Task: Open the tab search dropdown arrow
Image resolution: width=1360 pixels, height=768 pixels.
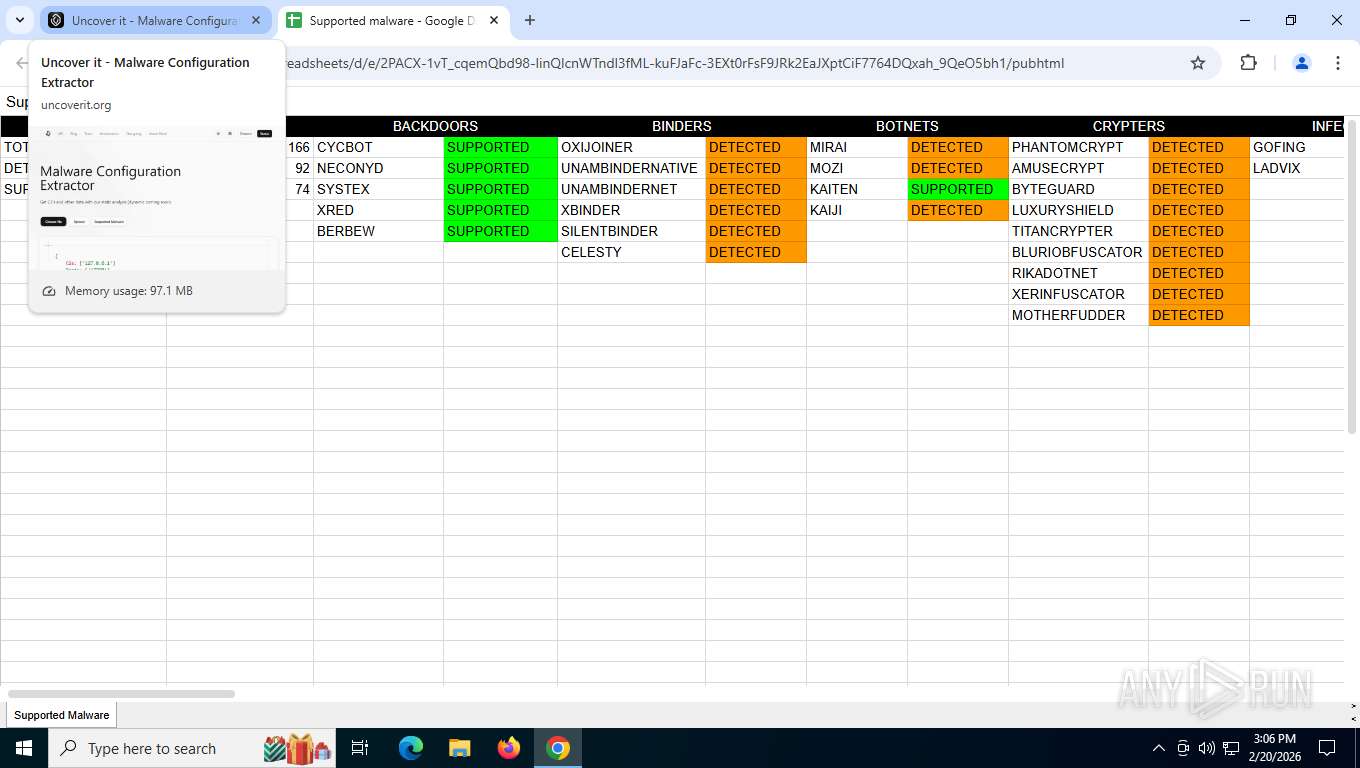Action: (x=20, y=20)
